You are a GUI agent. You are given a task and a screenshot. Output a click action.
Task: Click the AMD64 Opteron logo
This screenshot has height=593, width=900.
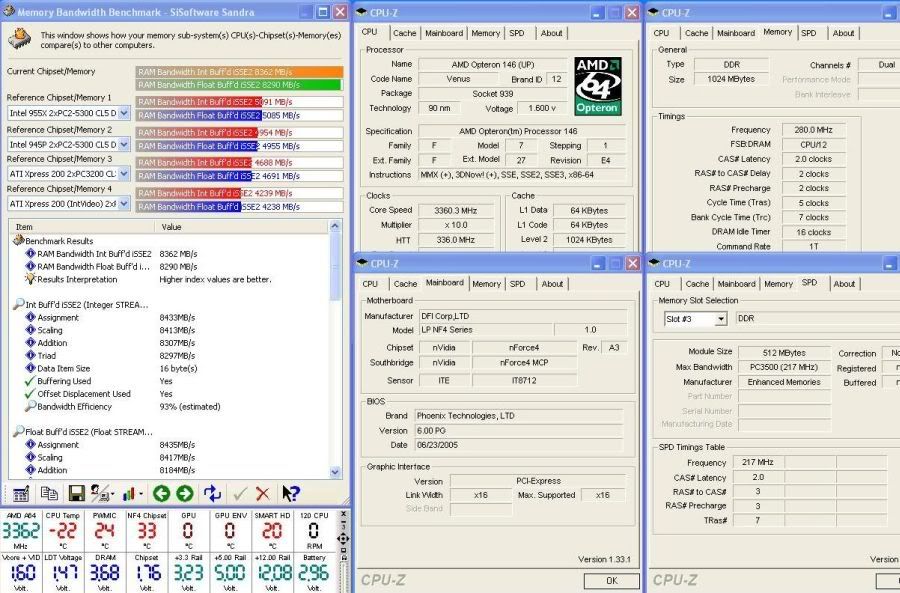pyautogui.click(x=598, y=86)
